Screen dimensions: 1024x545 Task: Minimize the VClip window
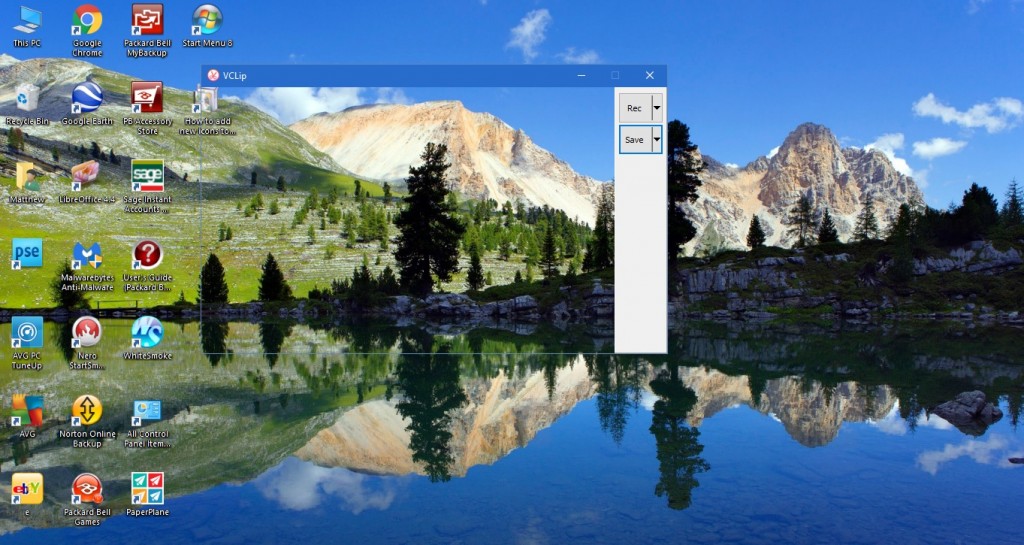582,75
